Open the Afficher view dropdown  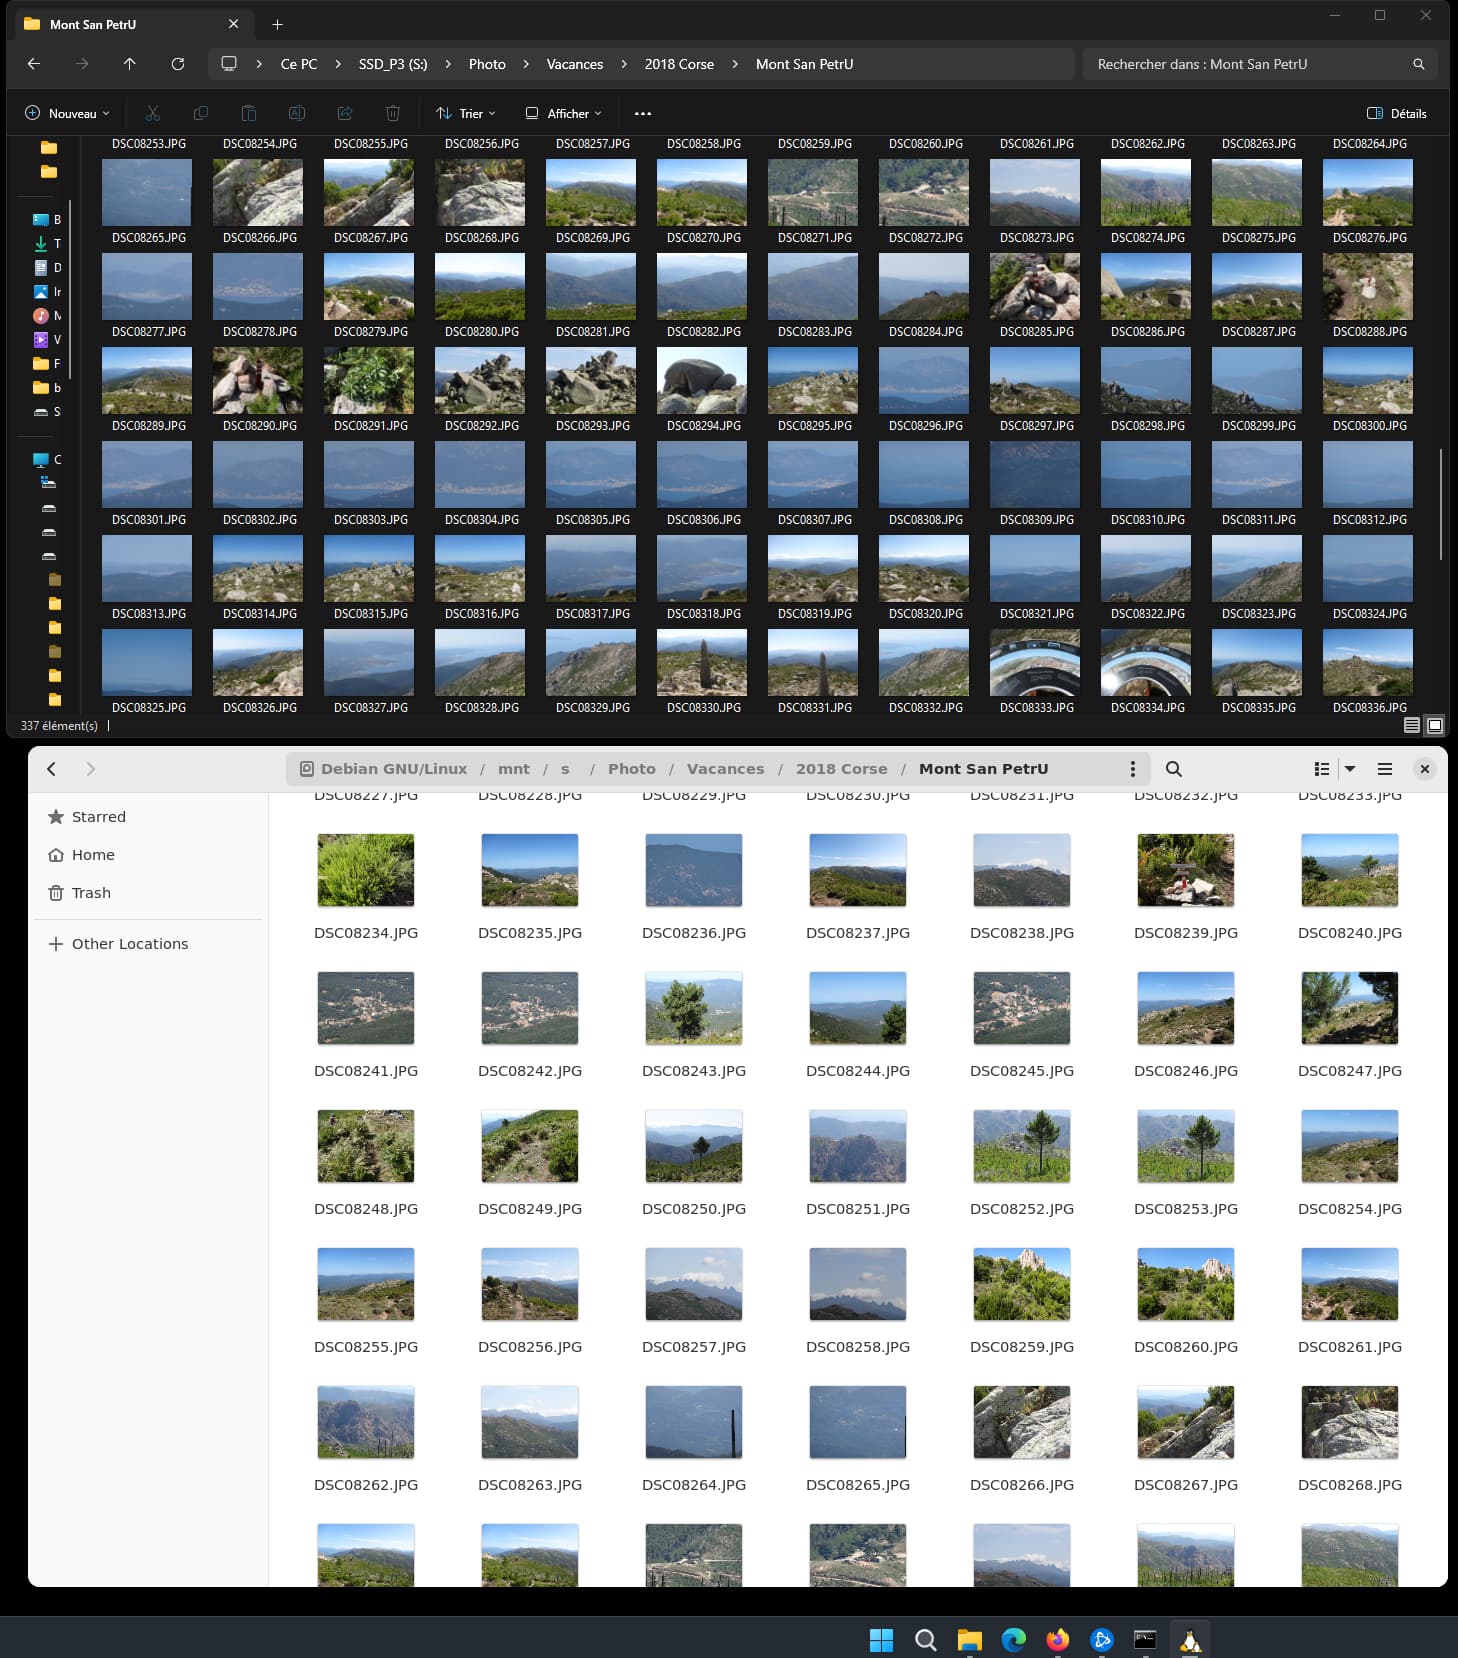coord(564,113)
